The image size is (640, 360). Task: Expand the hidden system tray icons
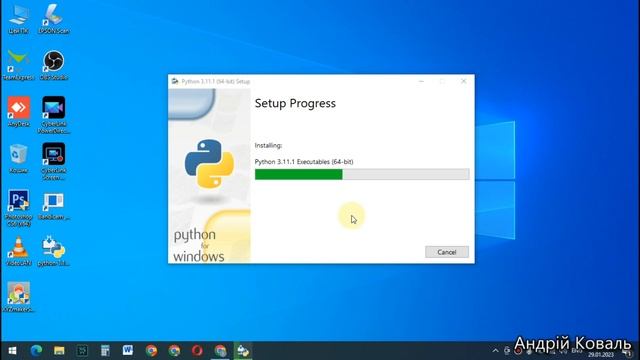(496, 351)
